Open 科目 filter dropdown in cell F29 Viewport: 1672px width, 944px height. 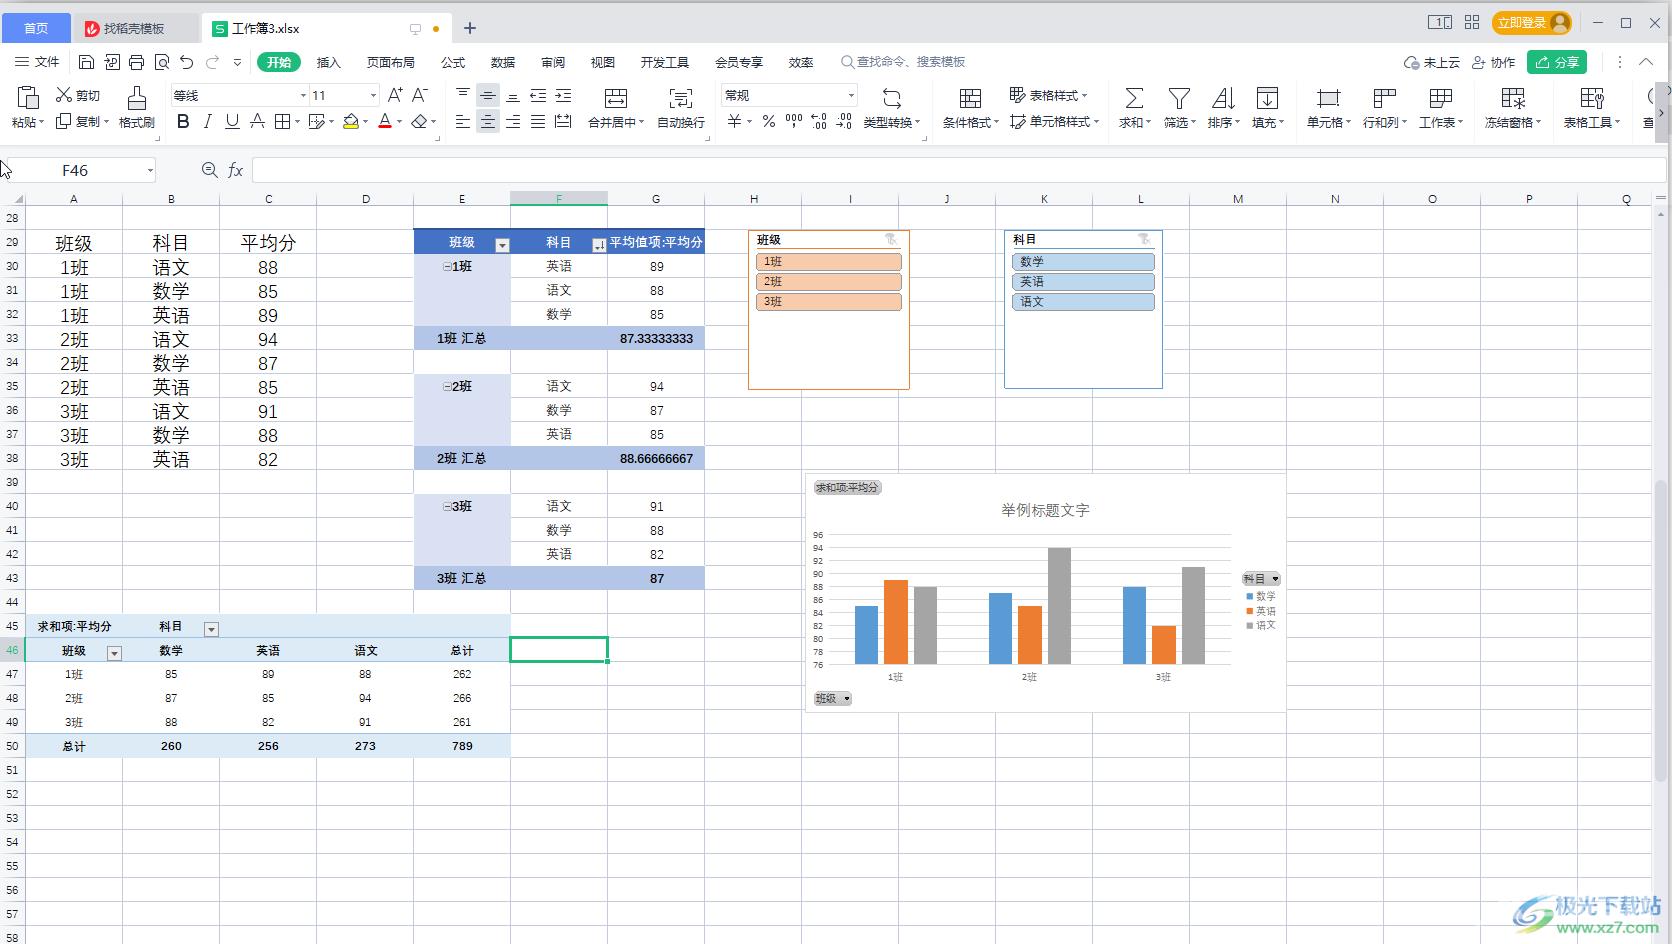[599, 245]
